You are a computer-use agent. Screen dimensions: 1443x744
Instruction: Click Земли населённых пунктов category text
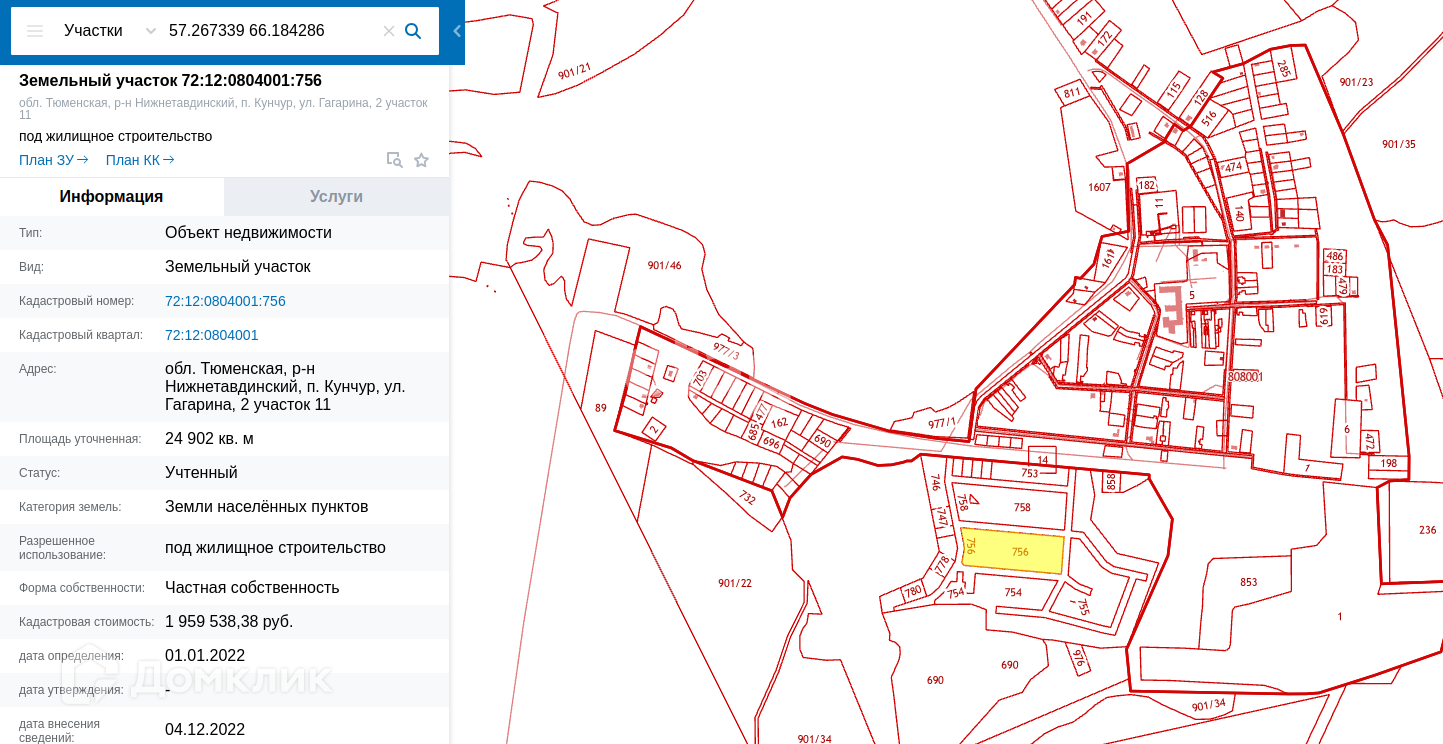(x=266, y=507)
